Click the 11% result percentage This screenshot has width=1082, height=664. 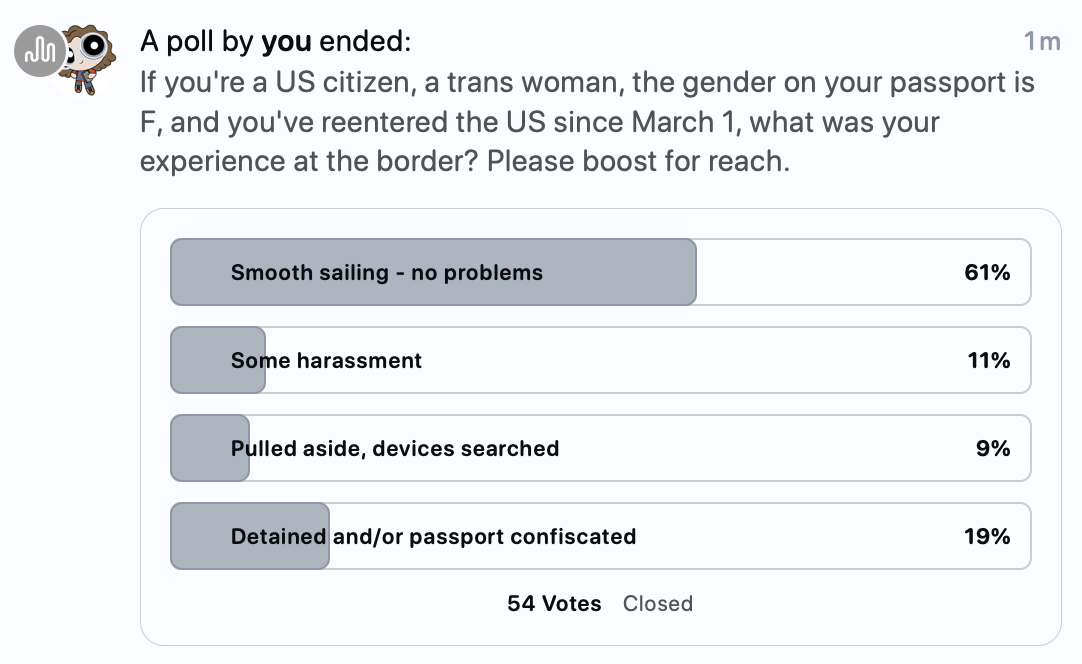[988, 360]
